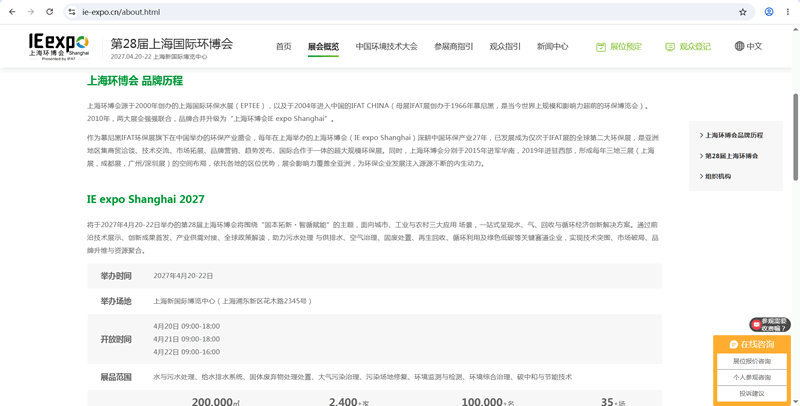This screenshot has width=800, height=406.
Task: Open the 展会概览 menu item
Action: (323, 46)
